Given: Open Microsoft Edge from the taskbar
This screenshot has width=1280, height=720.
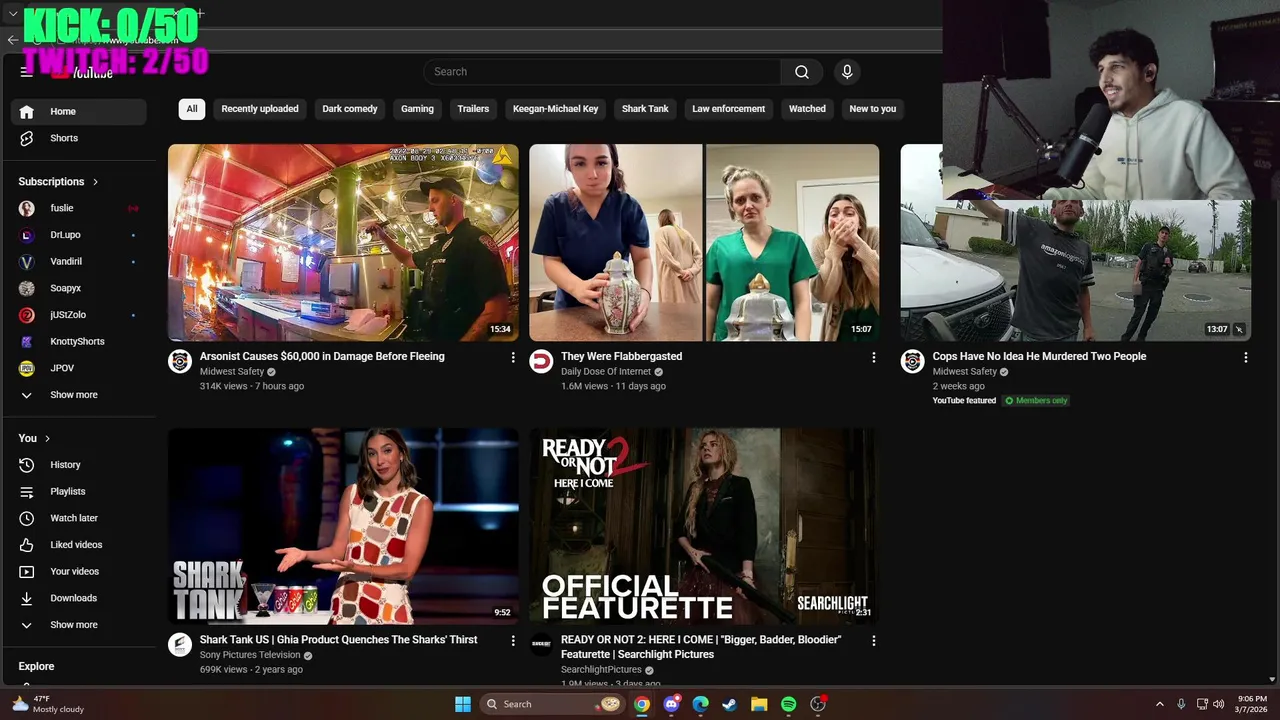Looking at the screenshot, I should click(701, 704).
